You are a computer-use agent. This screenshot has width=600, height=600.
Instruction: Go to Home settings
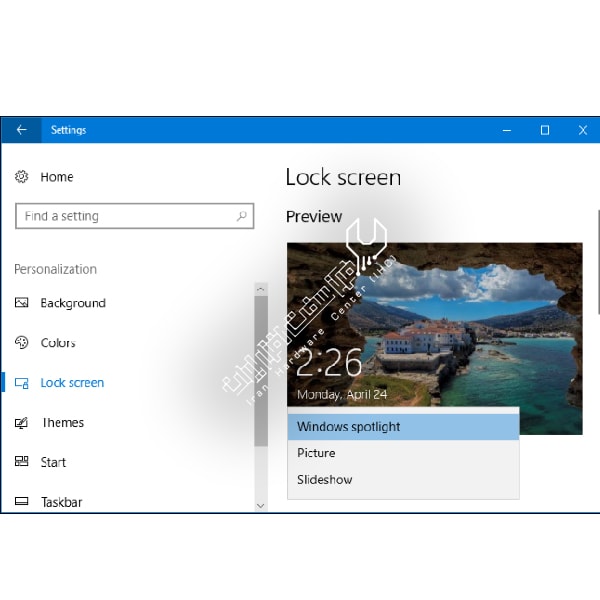point(57,177)
